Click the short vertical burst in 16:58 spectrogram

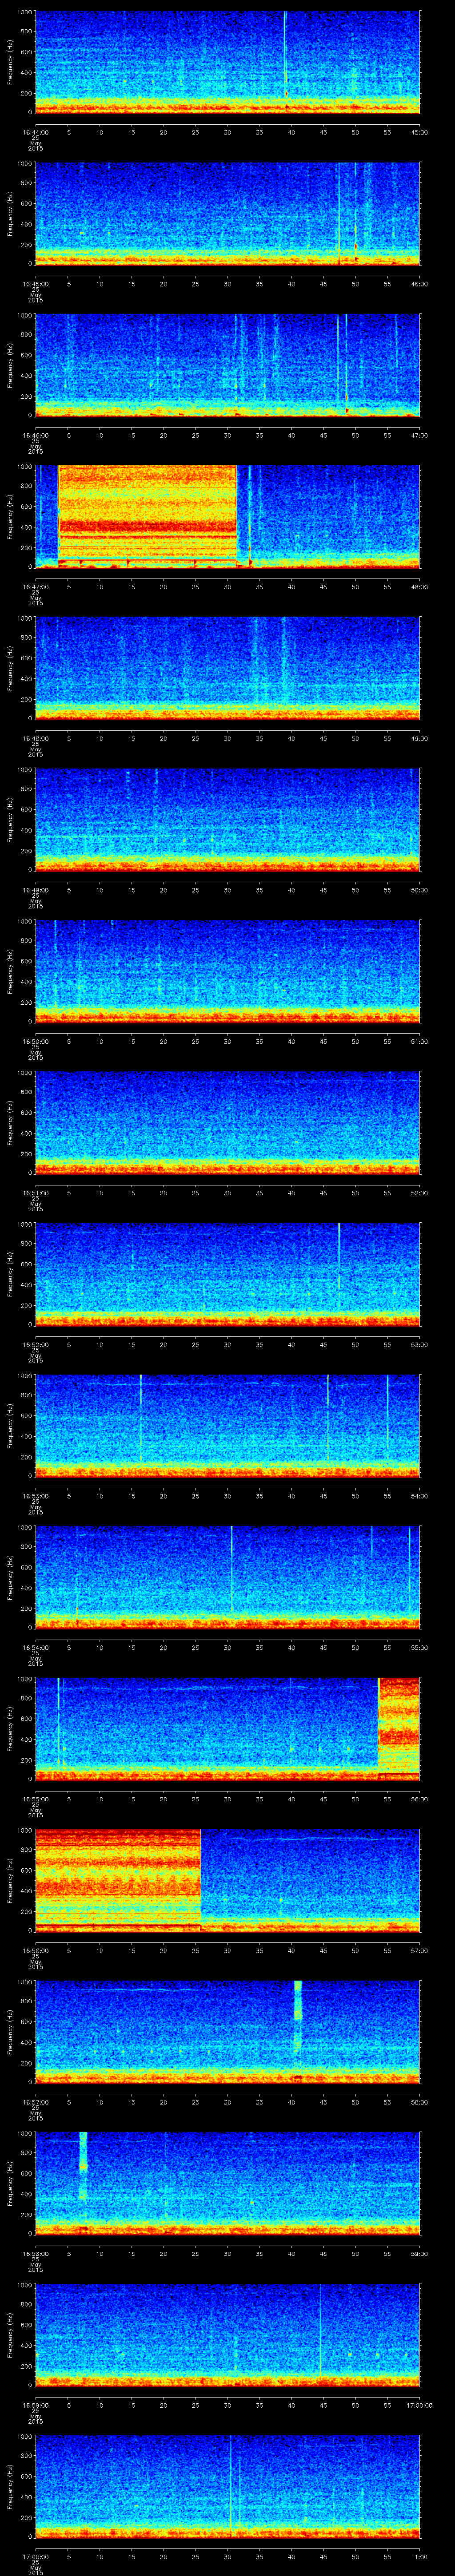click(83, 2166)
